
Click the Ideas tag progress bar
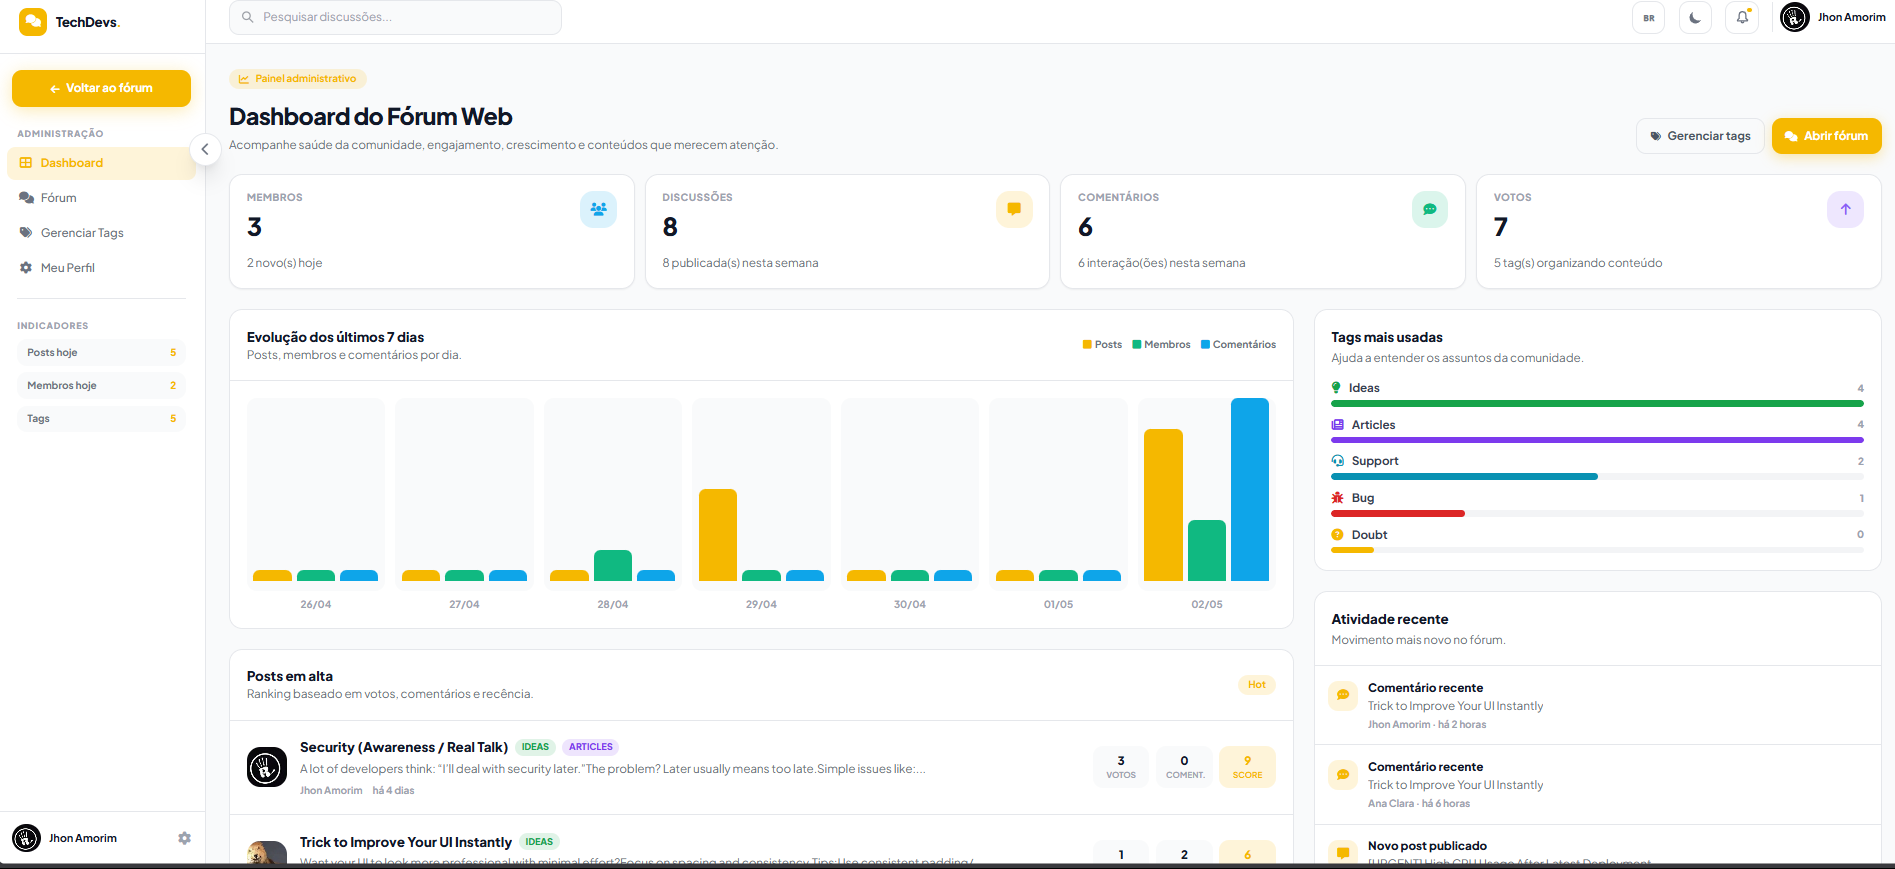pyautogui.click(x=1597, y=404)
